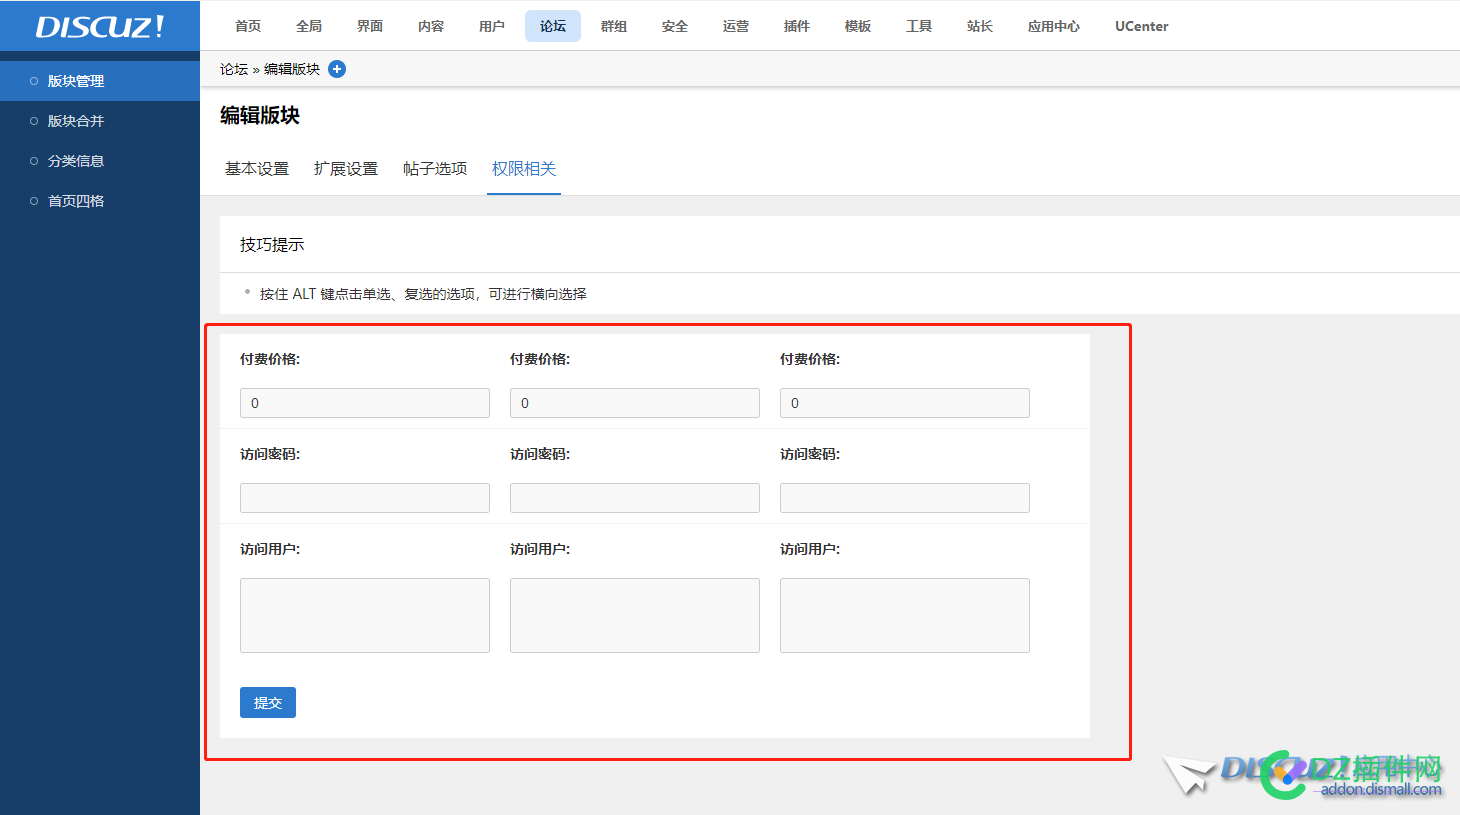This screenshot has height=815, width=1460.
Task: Focus the middle 访问密码 input field
Action: (x=635, y=498)
